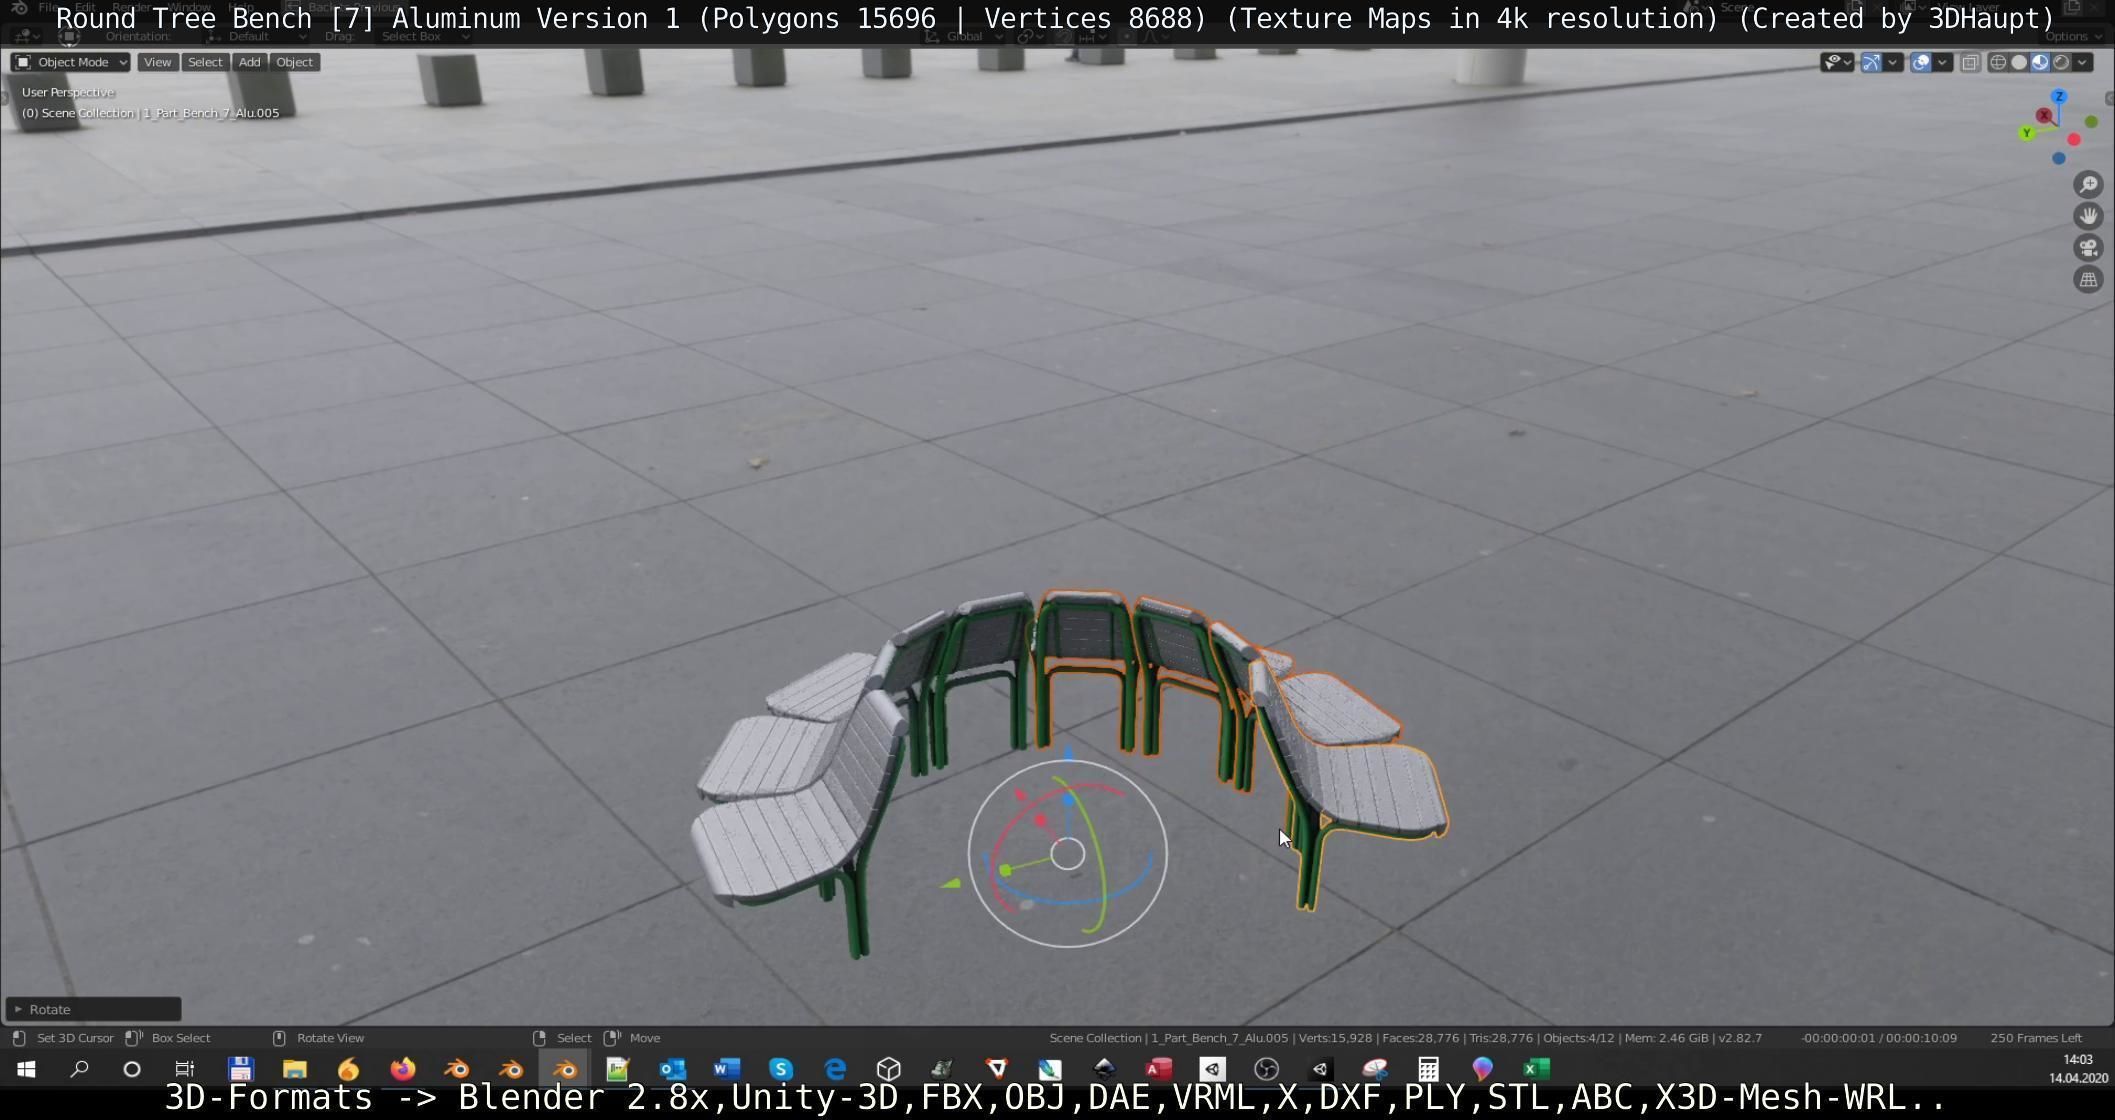Open the Add menu in viewport header
The height and width of the screenshot is (1120, 2115).
pyautogui.click(x=249, y=62)
